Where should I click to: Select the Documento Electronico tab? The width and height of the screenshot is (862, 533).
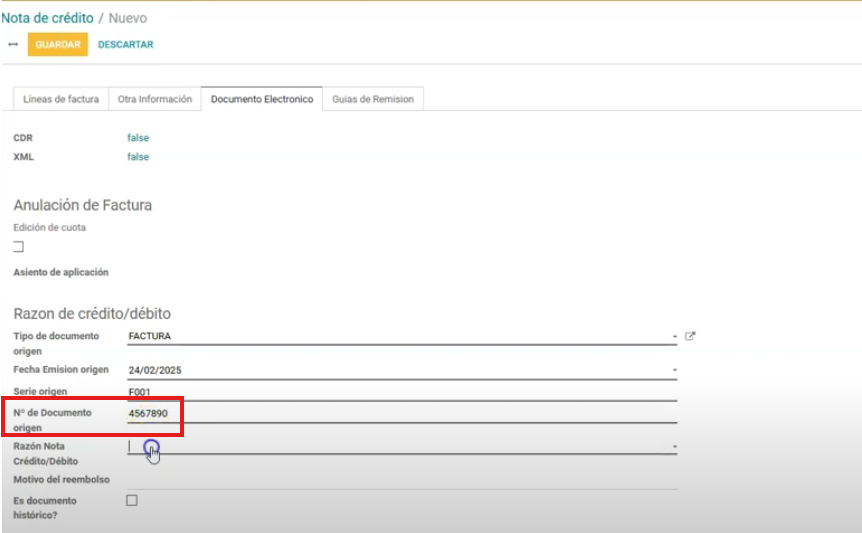(262, 99)
